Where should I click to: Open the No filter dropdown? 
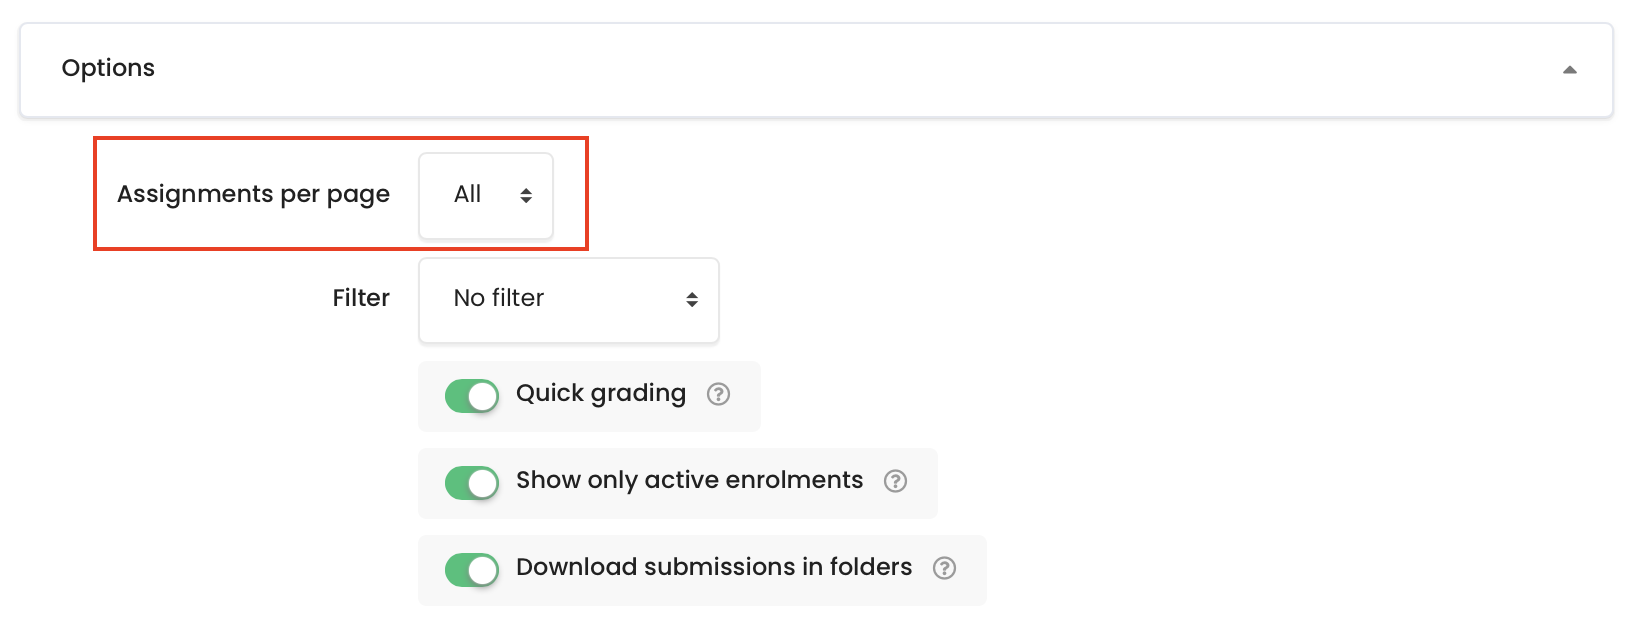pos(569,300)
